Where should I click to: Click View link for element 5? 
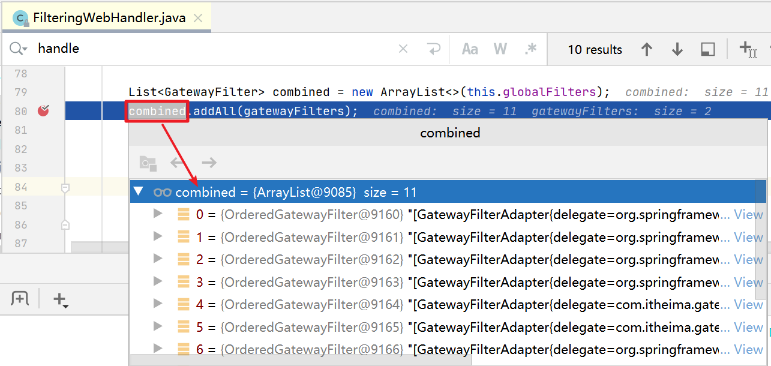(748, 327)
